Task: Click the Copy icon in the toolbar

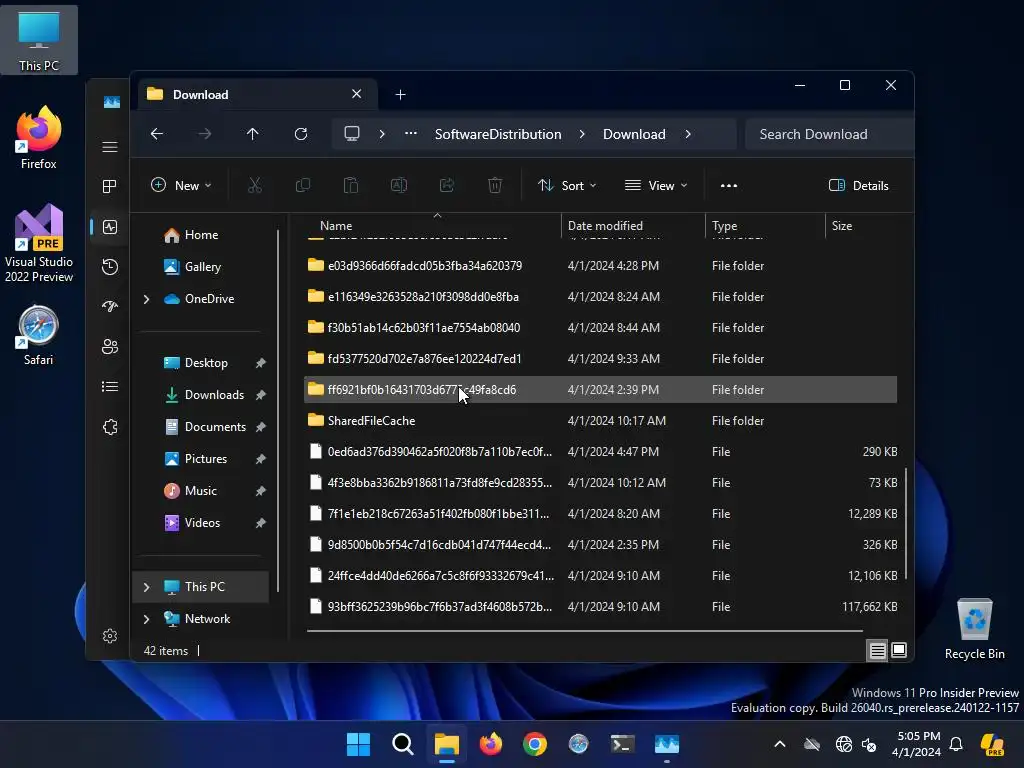Action: (x=302, y=185)
